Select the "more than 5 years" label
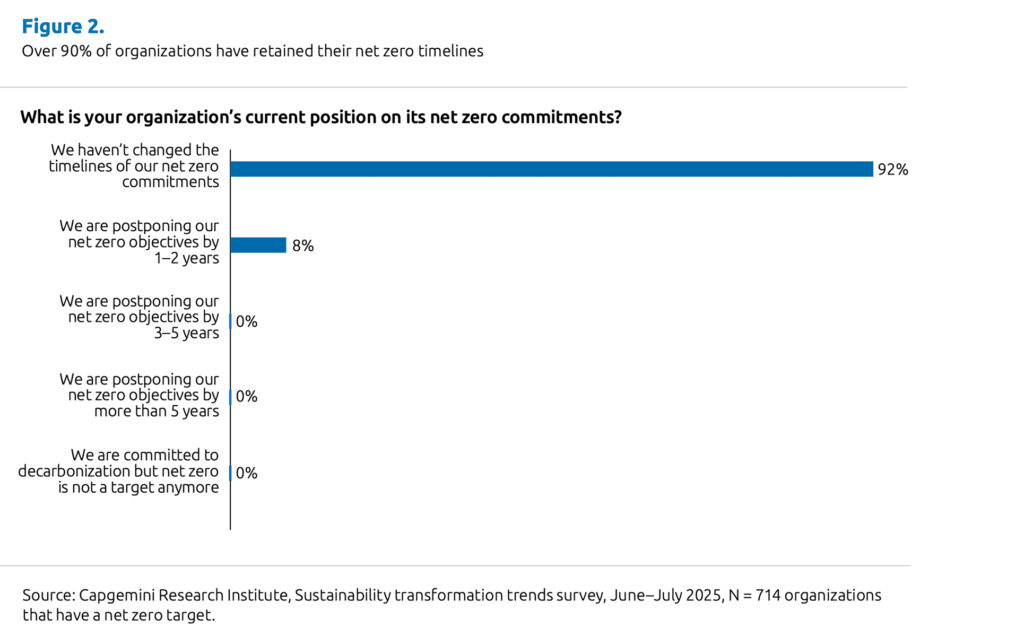 pos(139,395)
